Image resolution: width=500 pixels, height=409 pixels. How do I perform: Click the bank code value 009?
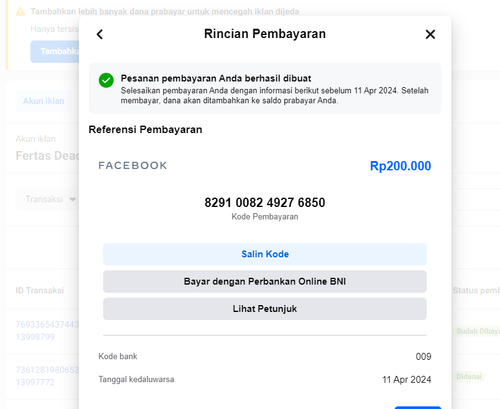pyautogui.click(x=423, y=357)
